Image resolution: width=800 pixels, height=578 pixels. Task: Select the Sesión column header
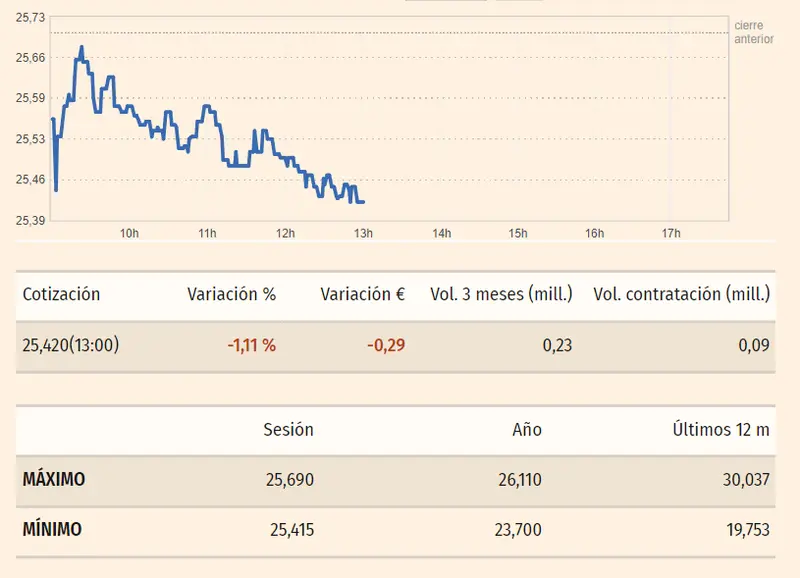coord(288,430)
